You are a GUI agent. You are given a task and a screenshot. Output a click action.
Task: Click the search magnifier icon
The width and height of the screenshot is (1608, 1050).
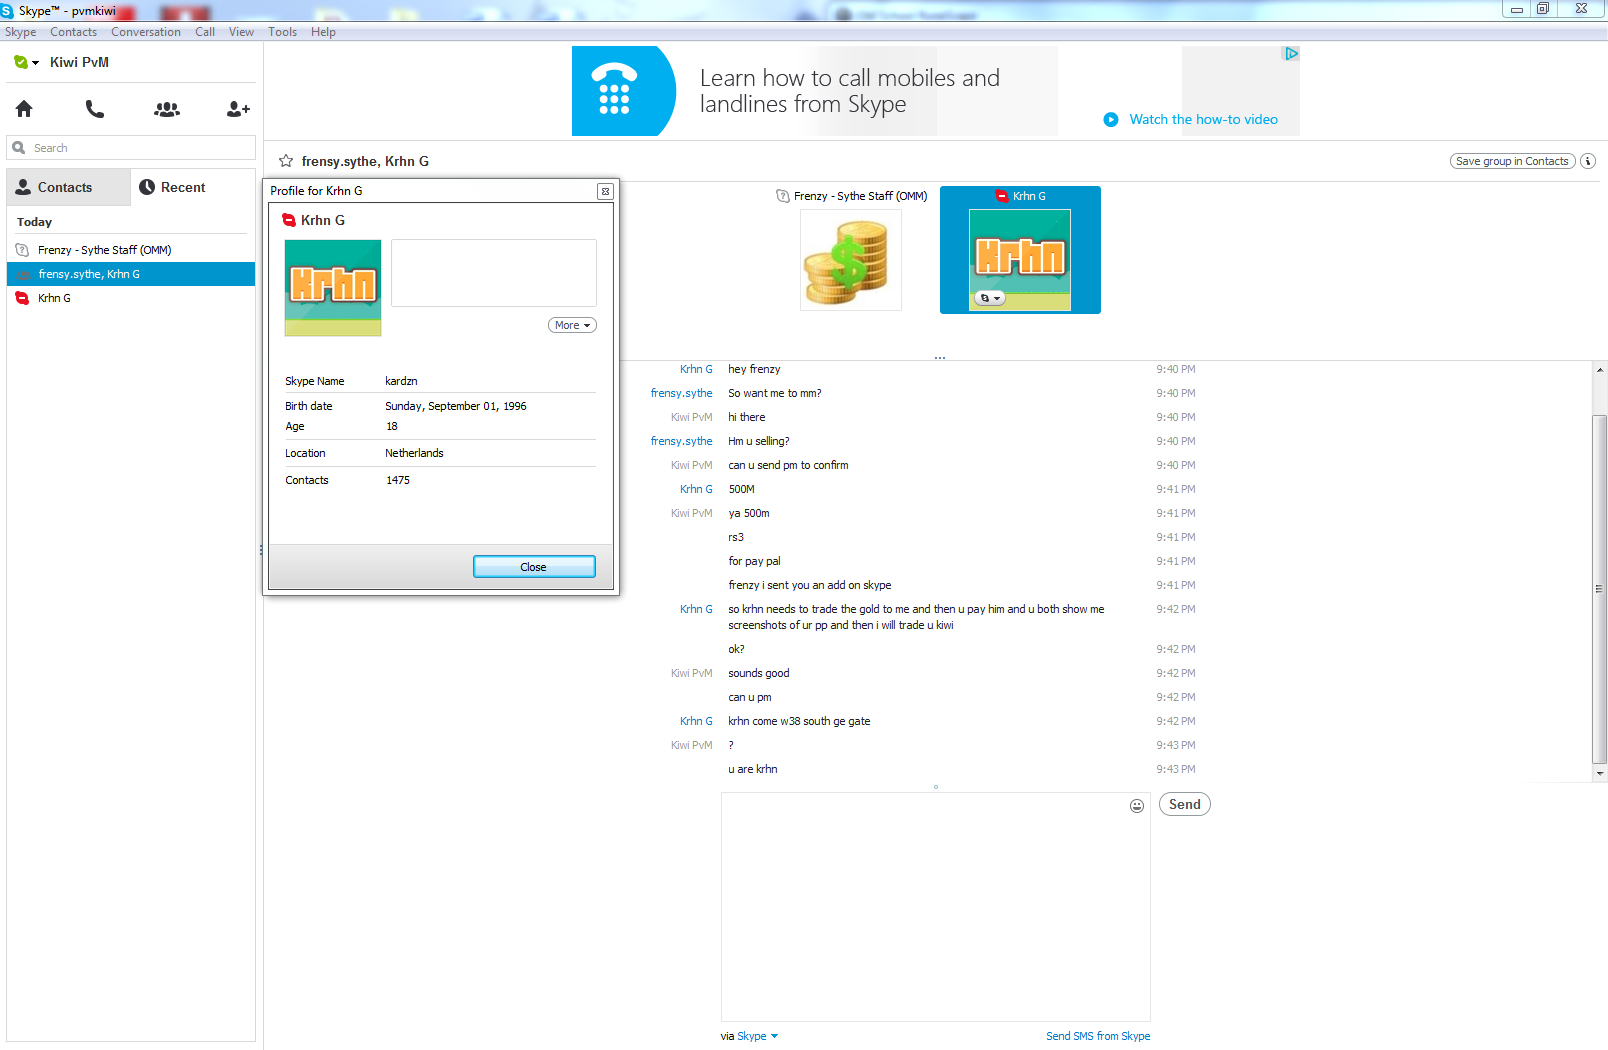tap(19, 148)
